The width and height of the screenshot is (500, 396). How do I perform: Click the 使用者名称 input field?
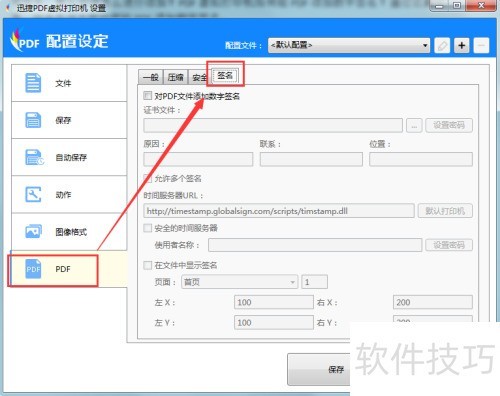pos(315,245)
